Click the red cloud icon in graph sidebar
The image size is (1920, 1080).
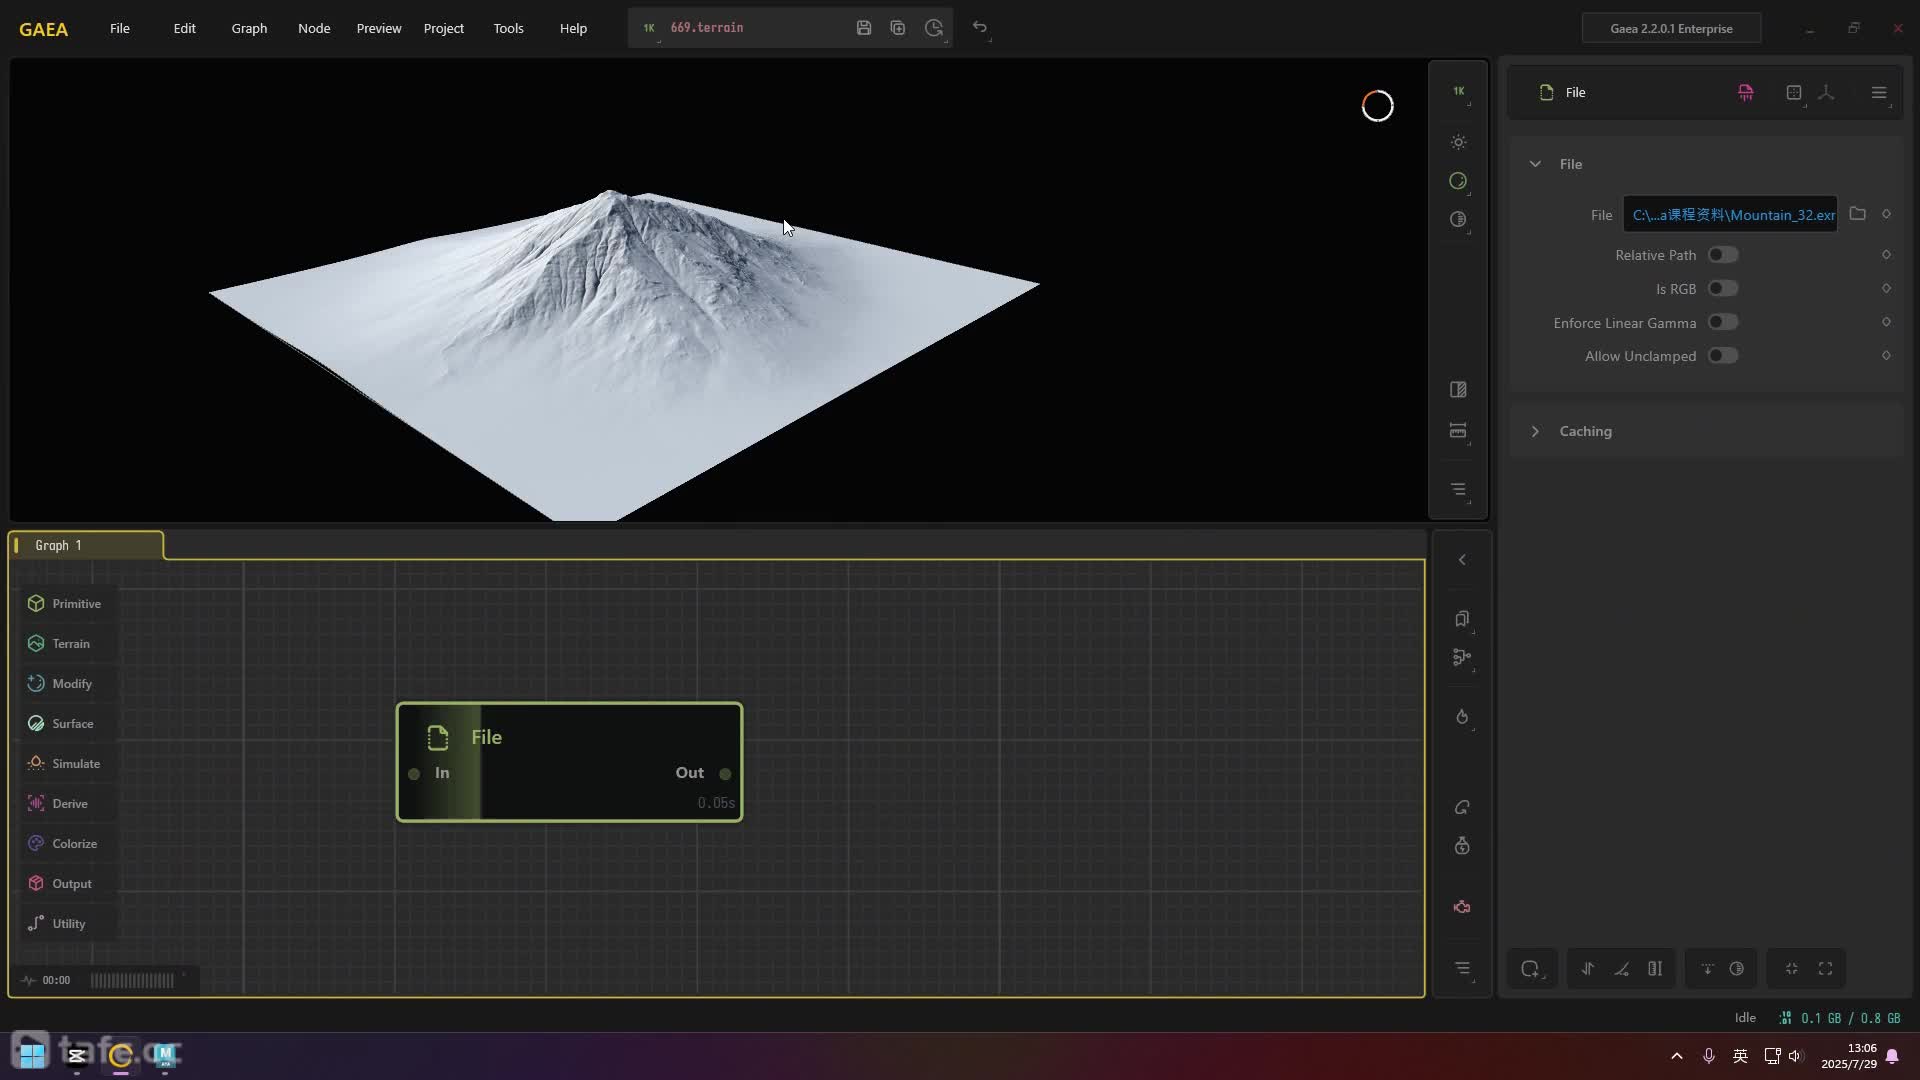point(1462,907)
